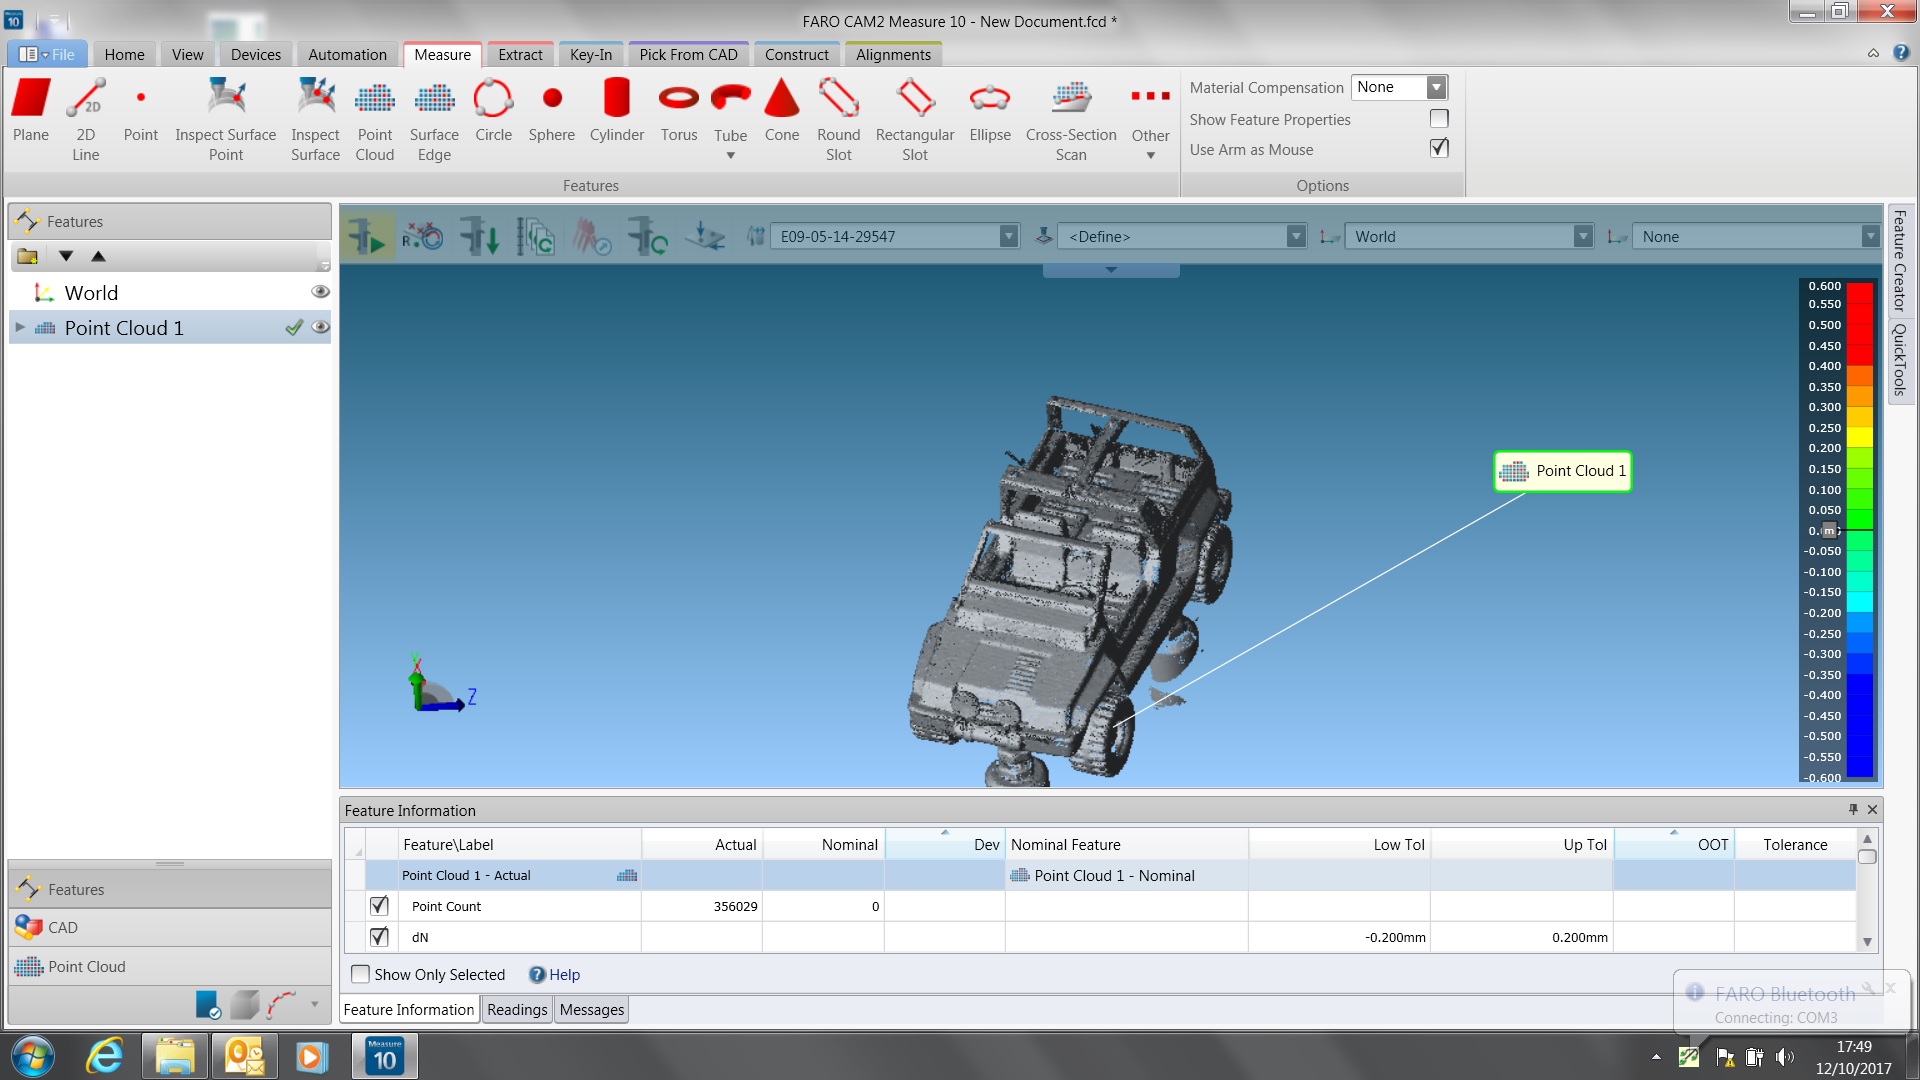
Task: Open the Point Cloud panel button
Action: (170, 966)
